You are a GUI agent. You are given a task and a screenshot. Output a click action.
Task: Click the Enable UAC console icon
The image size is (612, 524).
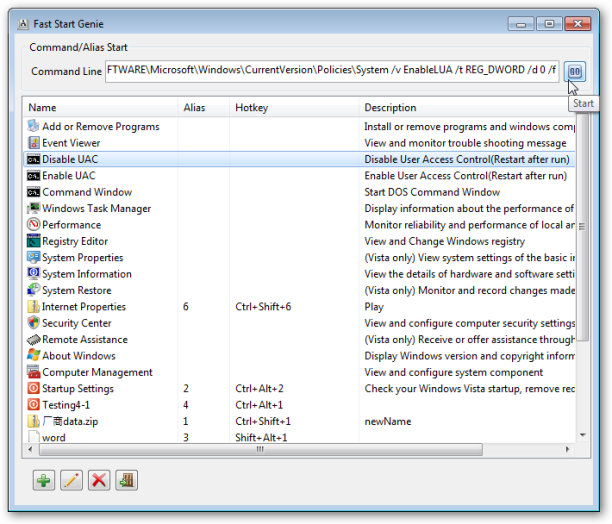(x=34, y=176)
